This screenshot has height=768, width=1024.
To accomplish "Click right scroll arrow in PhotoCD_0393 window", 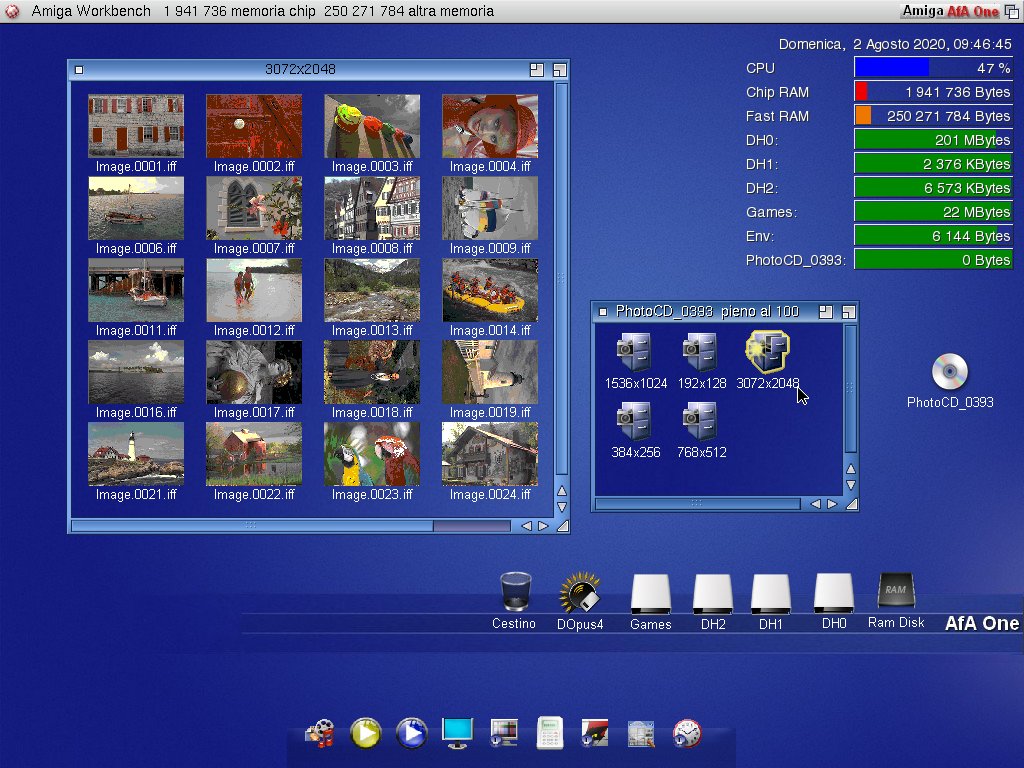I will pyautogui.click(x=832, y=504).
